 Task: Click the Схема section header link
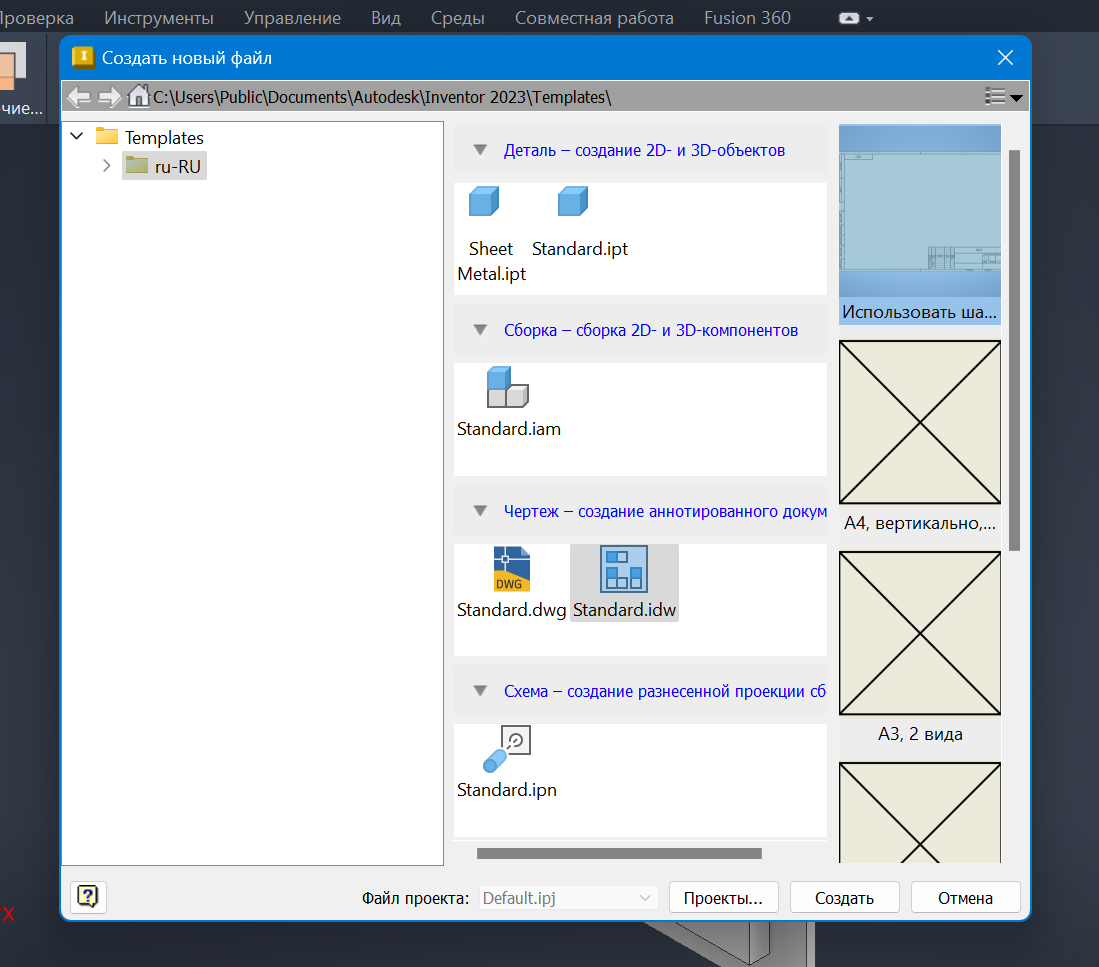[664, 691]
